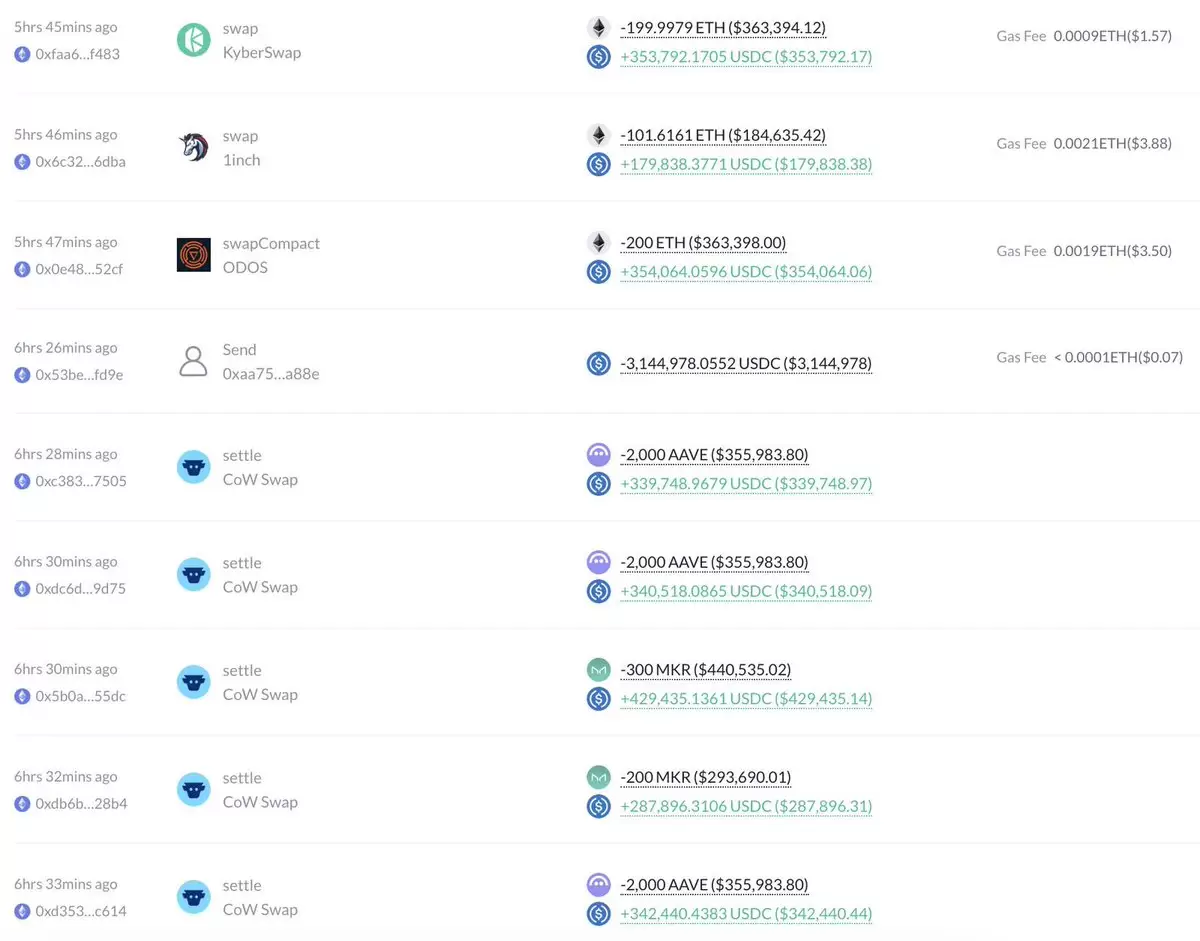
Task: Click USDC icon beside +342,440.4383 USDC
Action: [x=598, y=914]
